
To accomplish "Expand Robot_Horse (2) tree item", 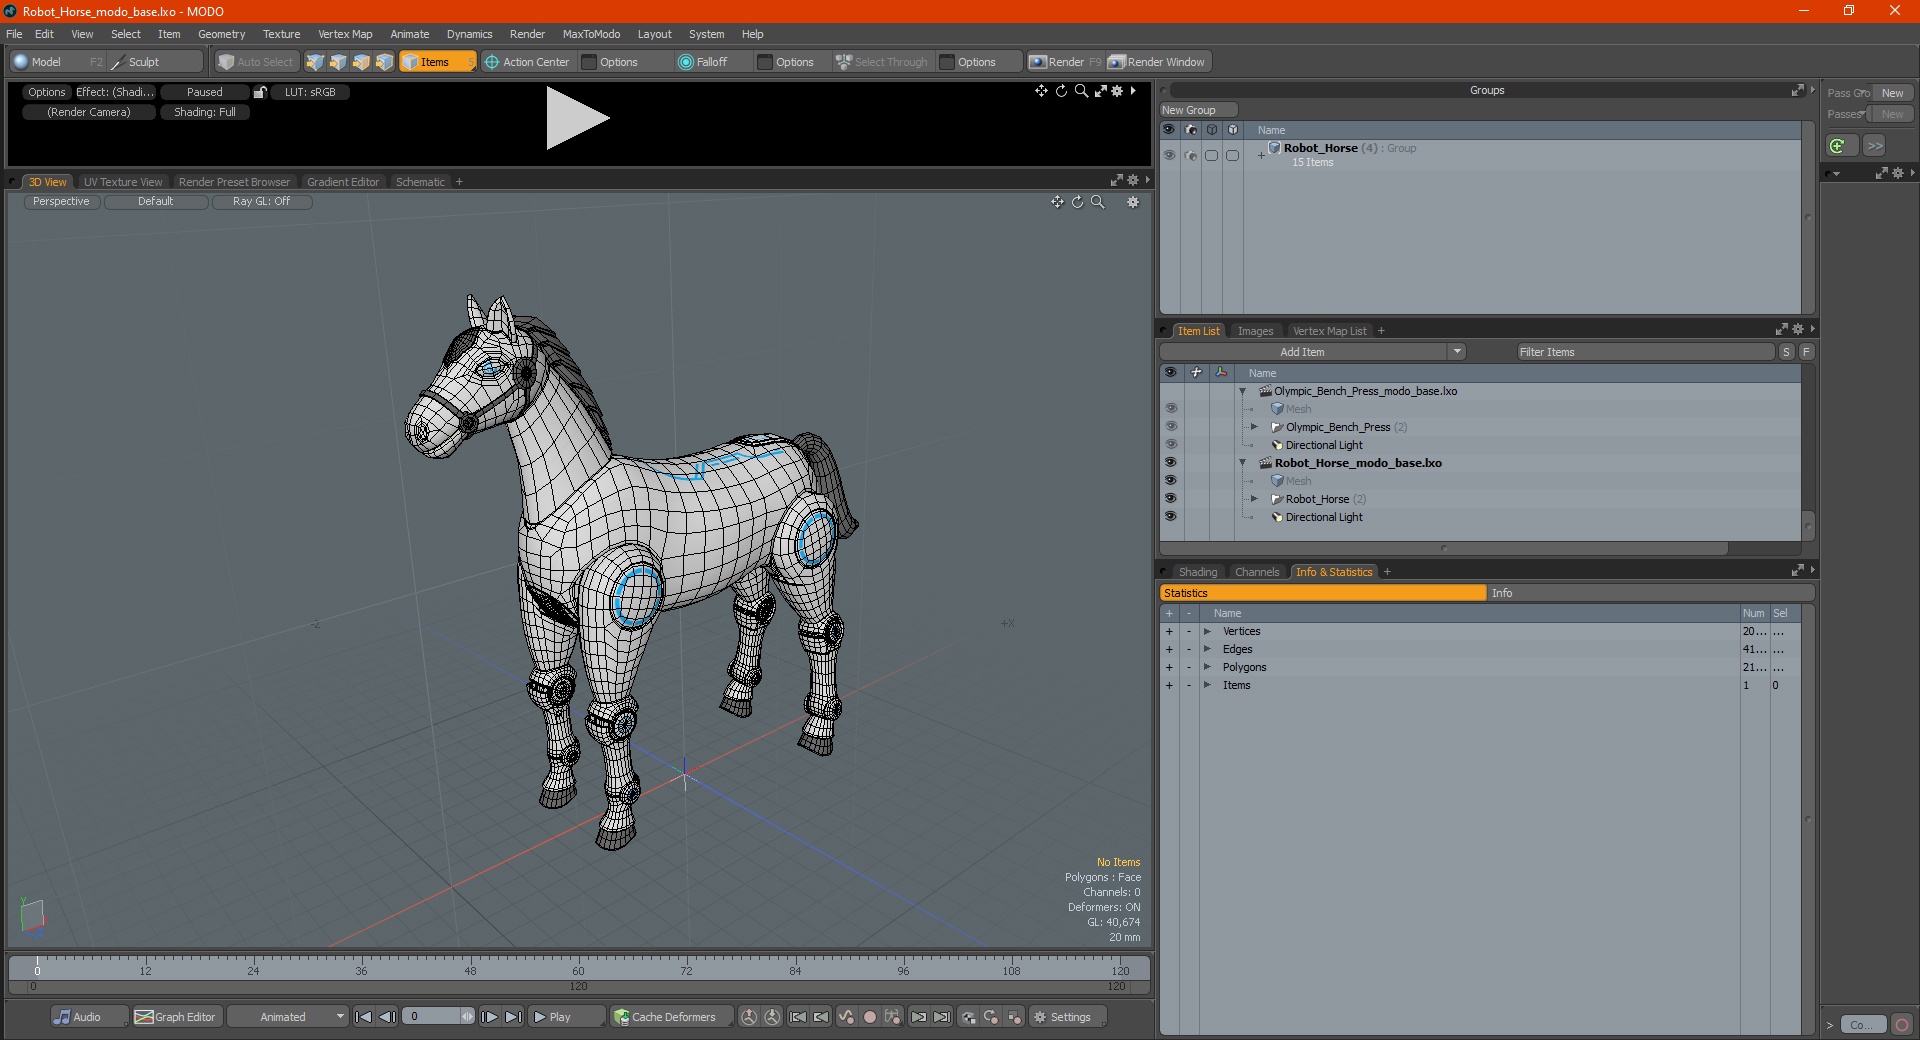I will pyautogui.click(x=1254, y=499).
